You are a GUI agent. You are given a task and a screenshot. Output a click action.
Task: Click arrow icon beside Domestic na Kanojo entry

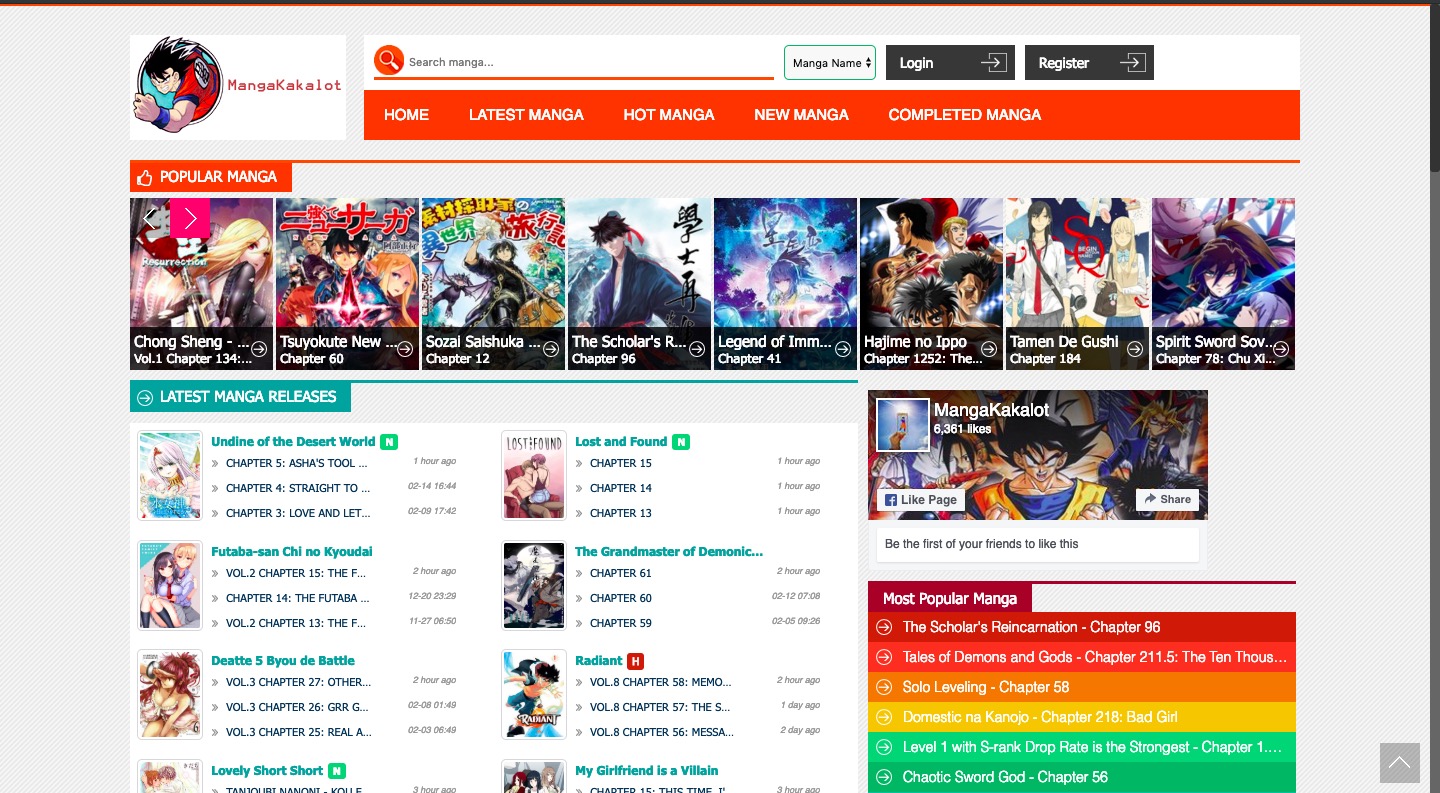point(884,717)
